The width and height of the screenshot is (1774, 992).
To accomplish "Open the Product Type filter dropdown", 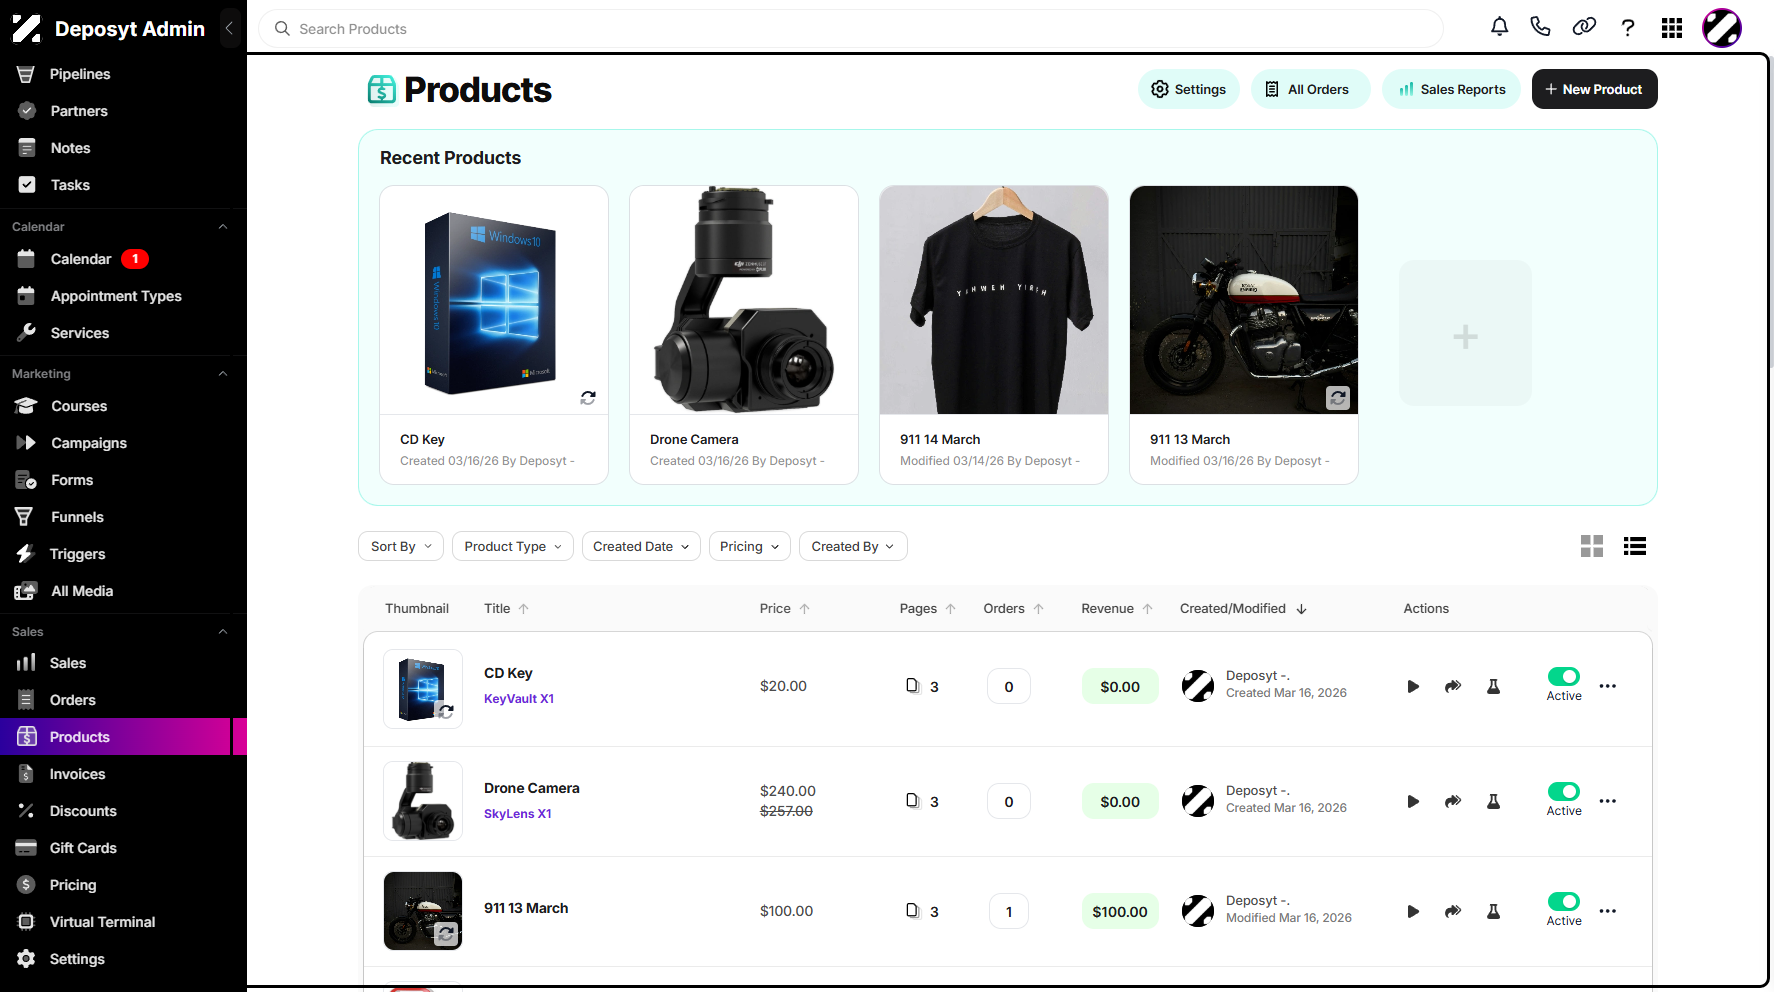I will (x=513, y=546).
